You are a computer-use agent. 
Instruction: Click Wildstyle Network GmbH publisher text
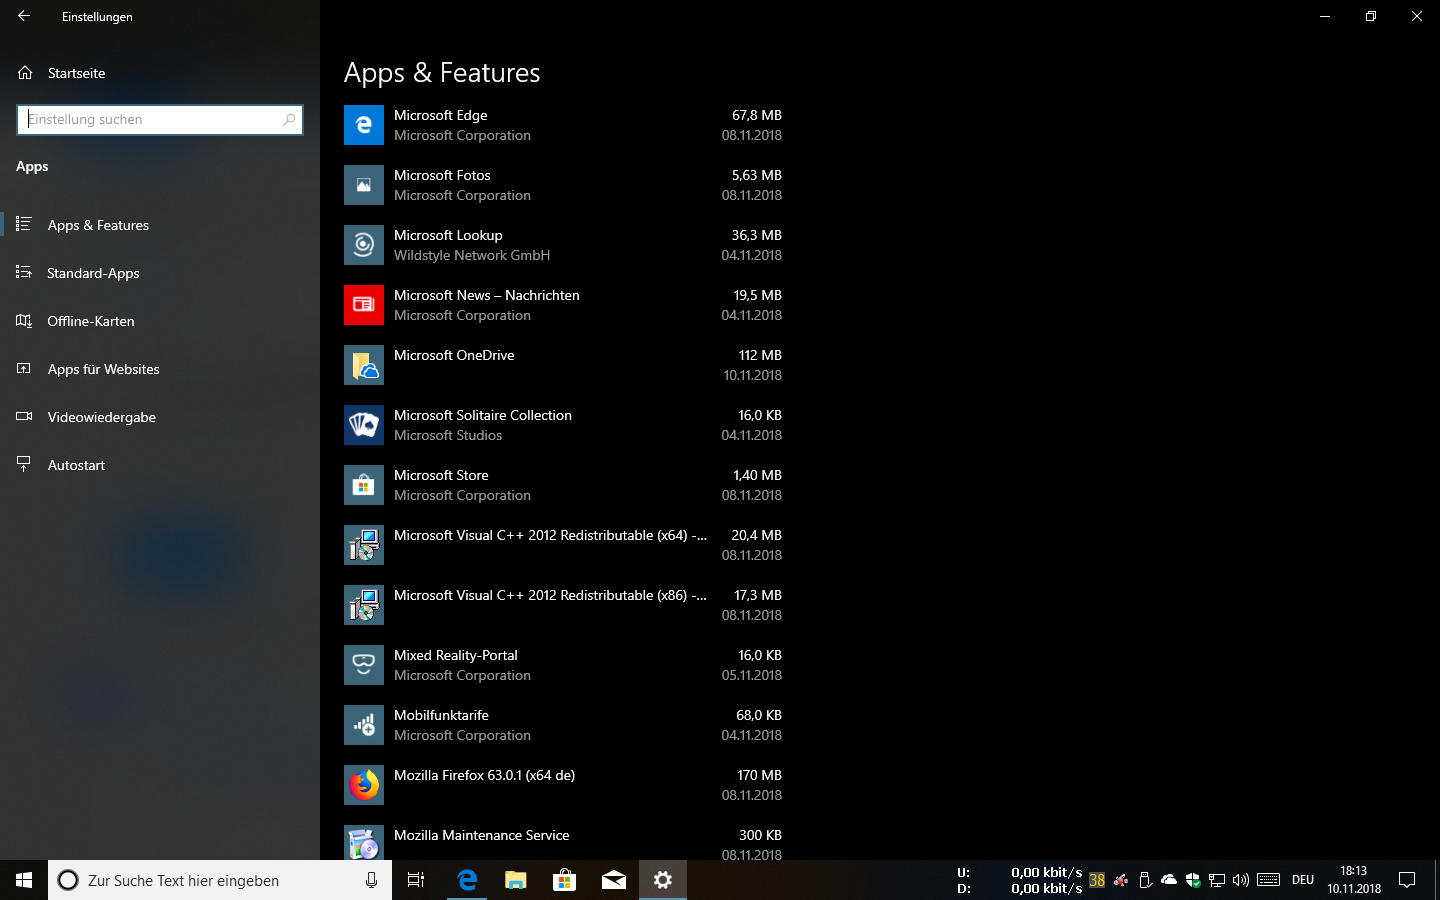click(472, 255)
